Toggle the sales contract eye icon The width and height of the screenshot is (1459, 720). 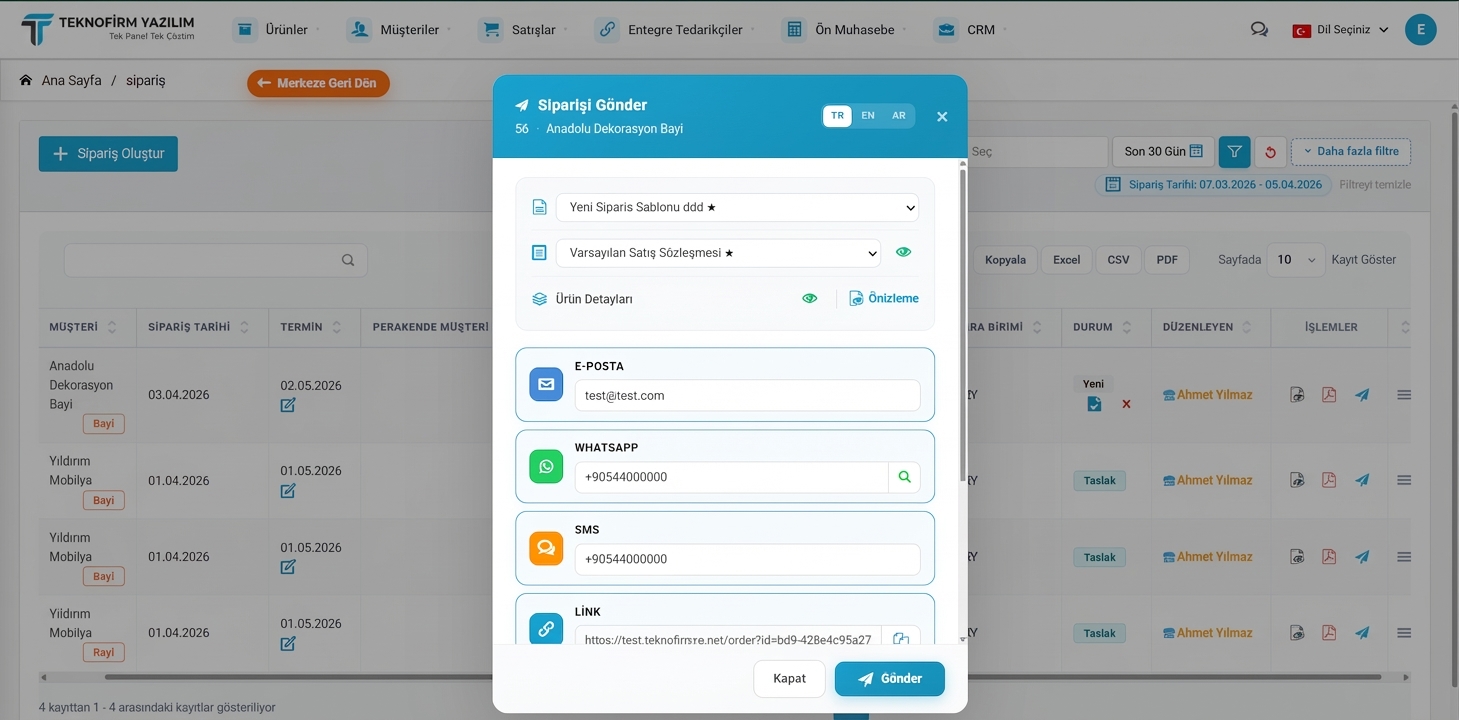coord(903,253)
